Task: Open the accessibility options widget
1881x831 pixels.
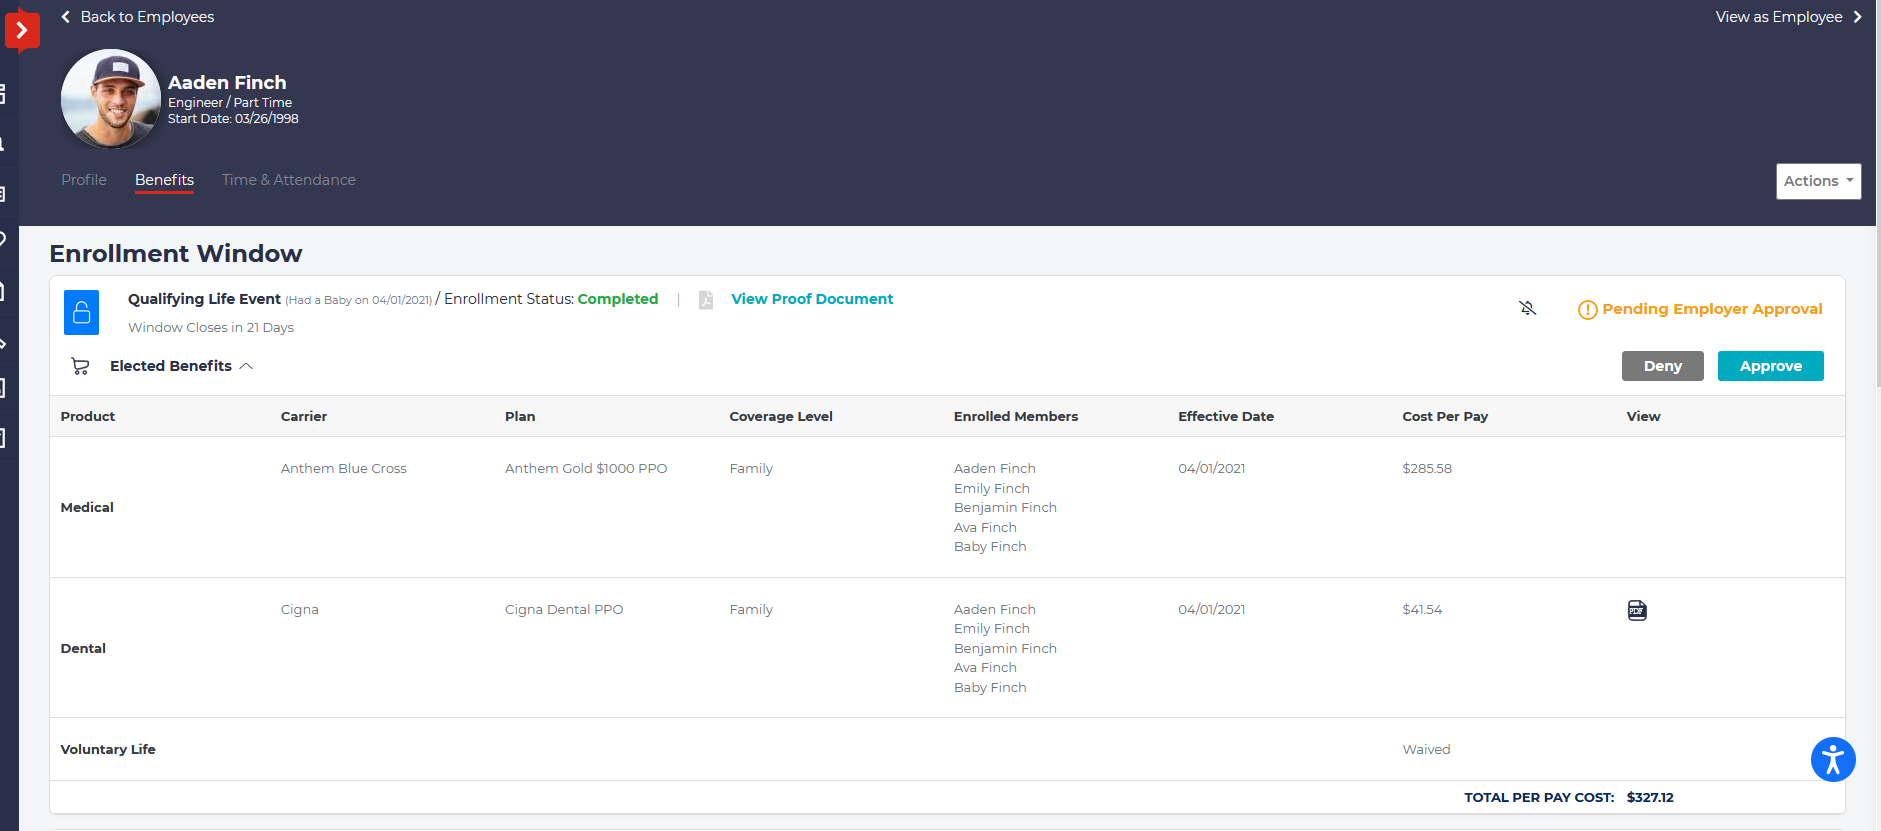Action: [x=1832, y=760]
